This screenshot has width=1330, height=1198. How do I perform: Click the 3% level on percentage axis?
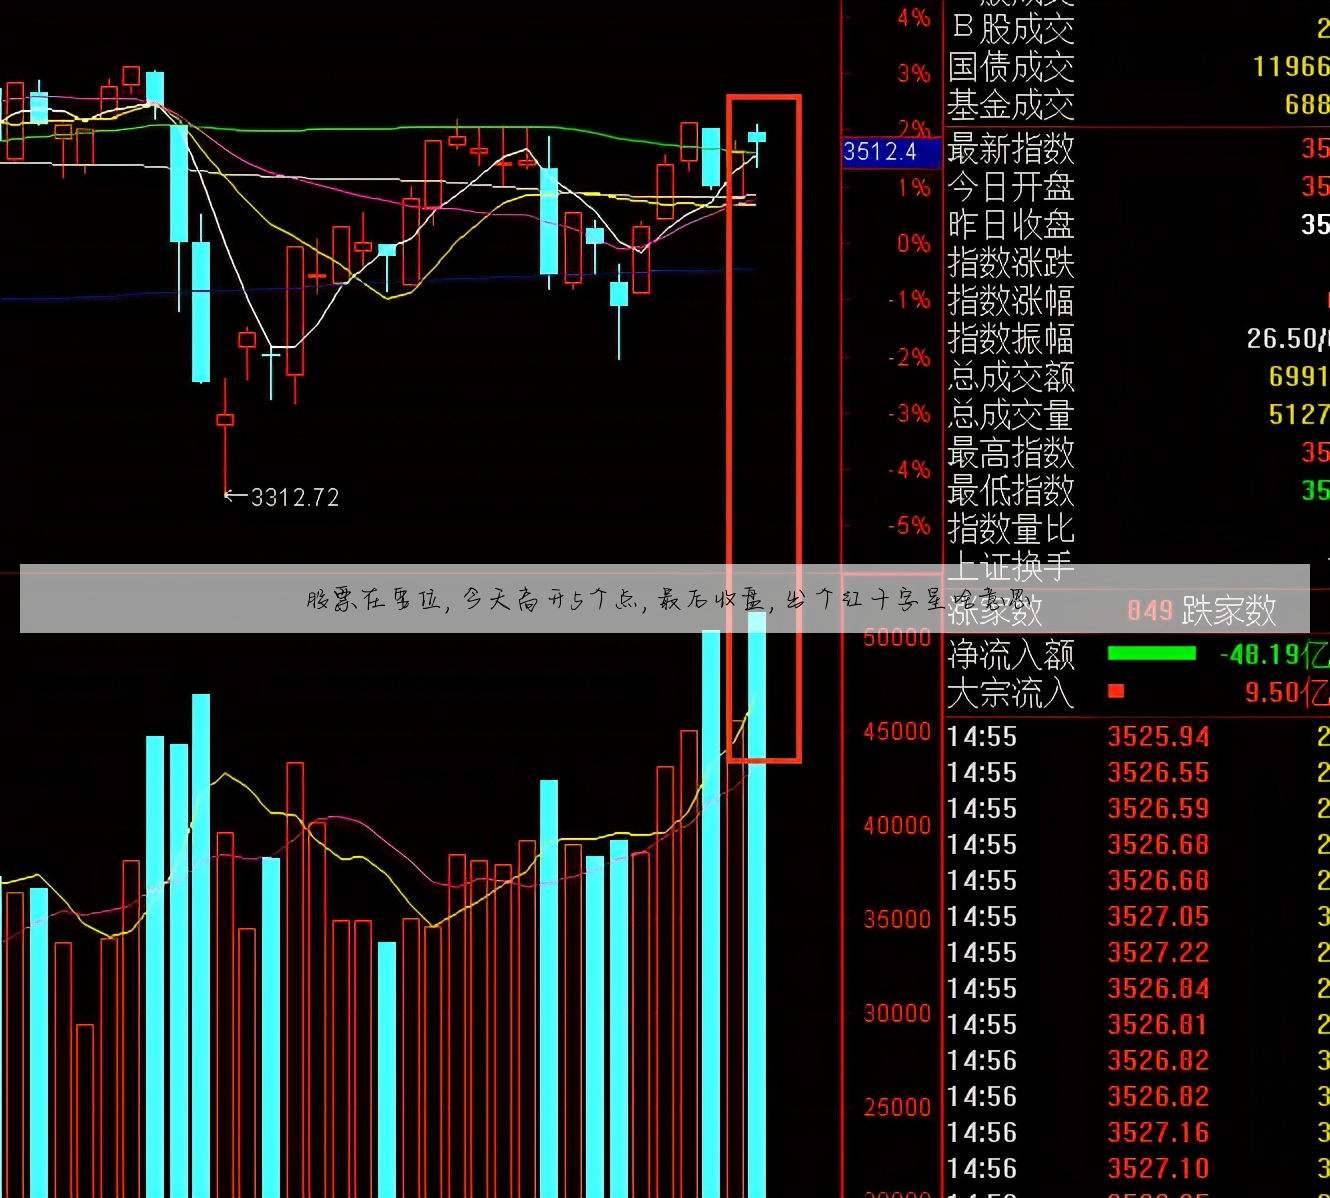pyautogui.click(x=913, y=73)
